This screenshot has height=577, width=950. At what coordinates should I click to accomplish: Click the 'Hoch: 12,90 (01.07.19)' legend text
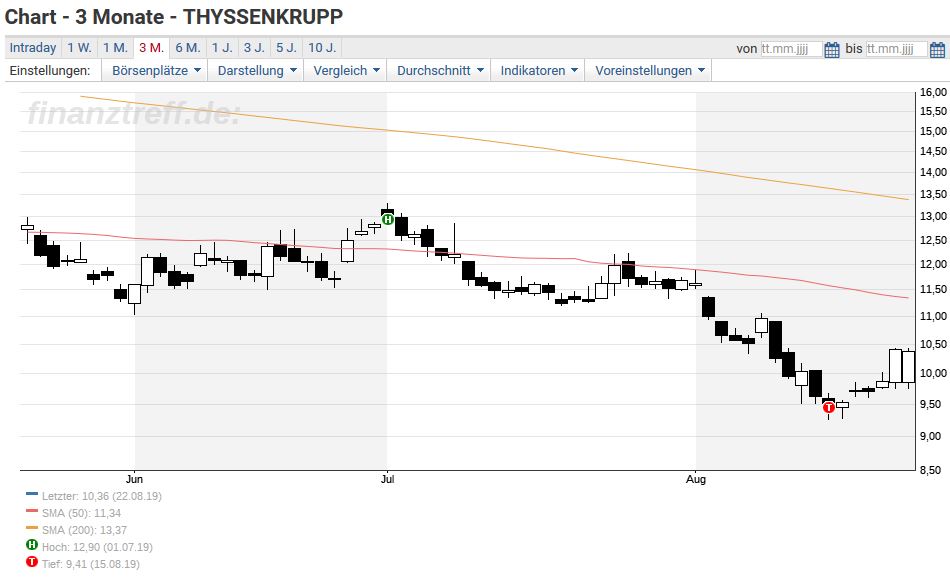pyautogui.click(x=97, y=547)
